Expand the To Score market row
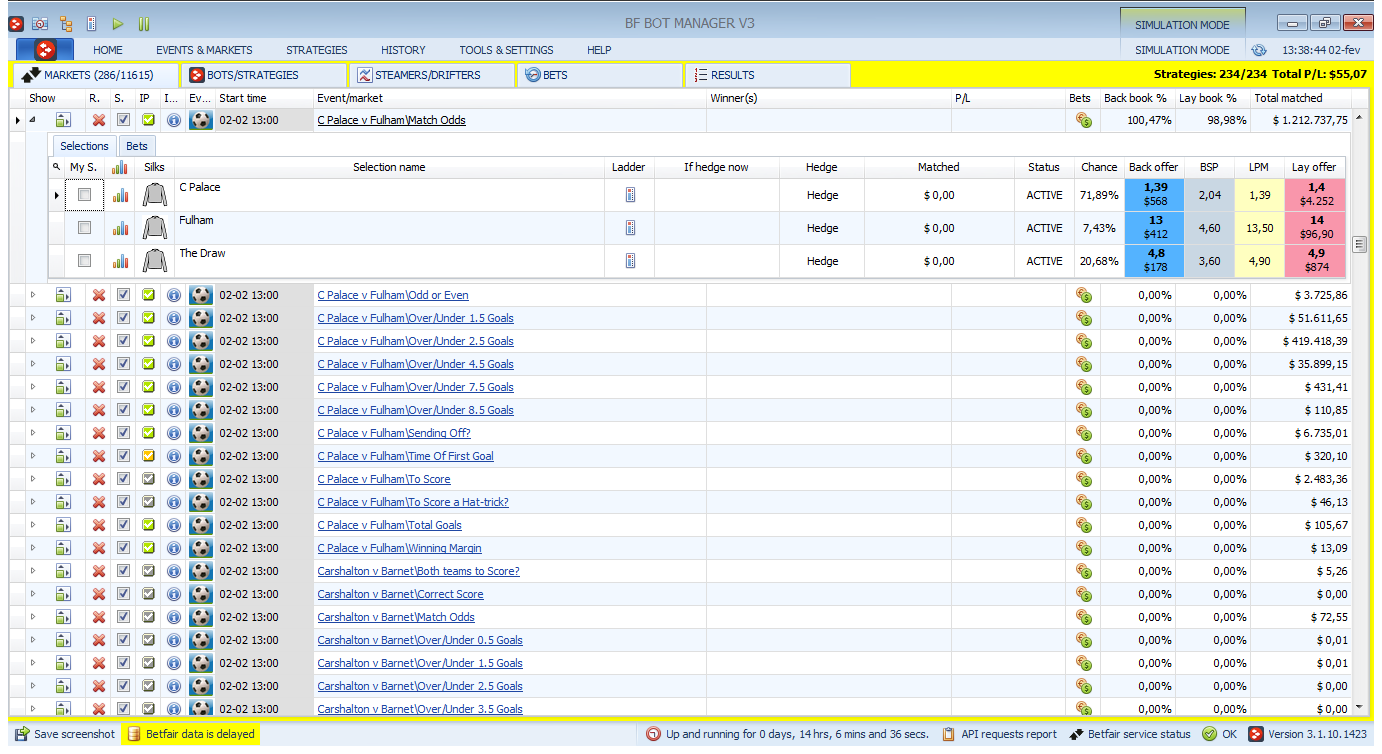This screenshot has width=1382, height=754. (x=32, y=479)
